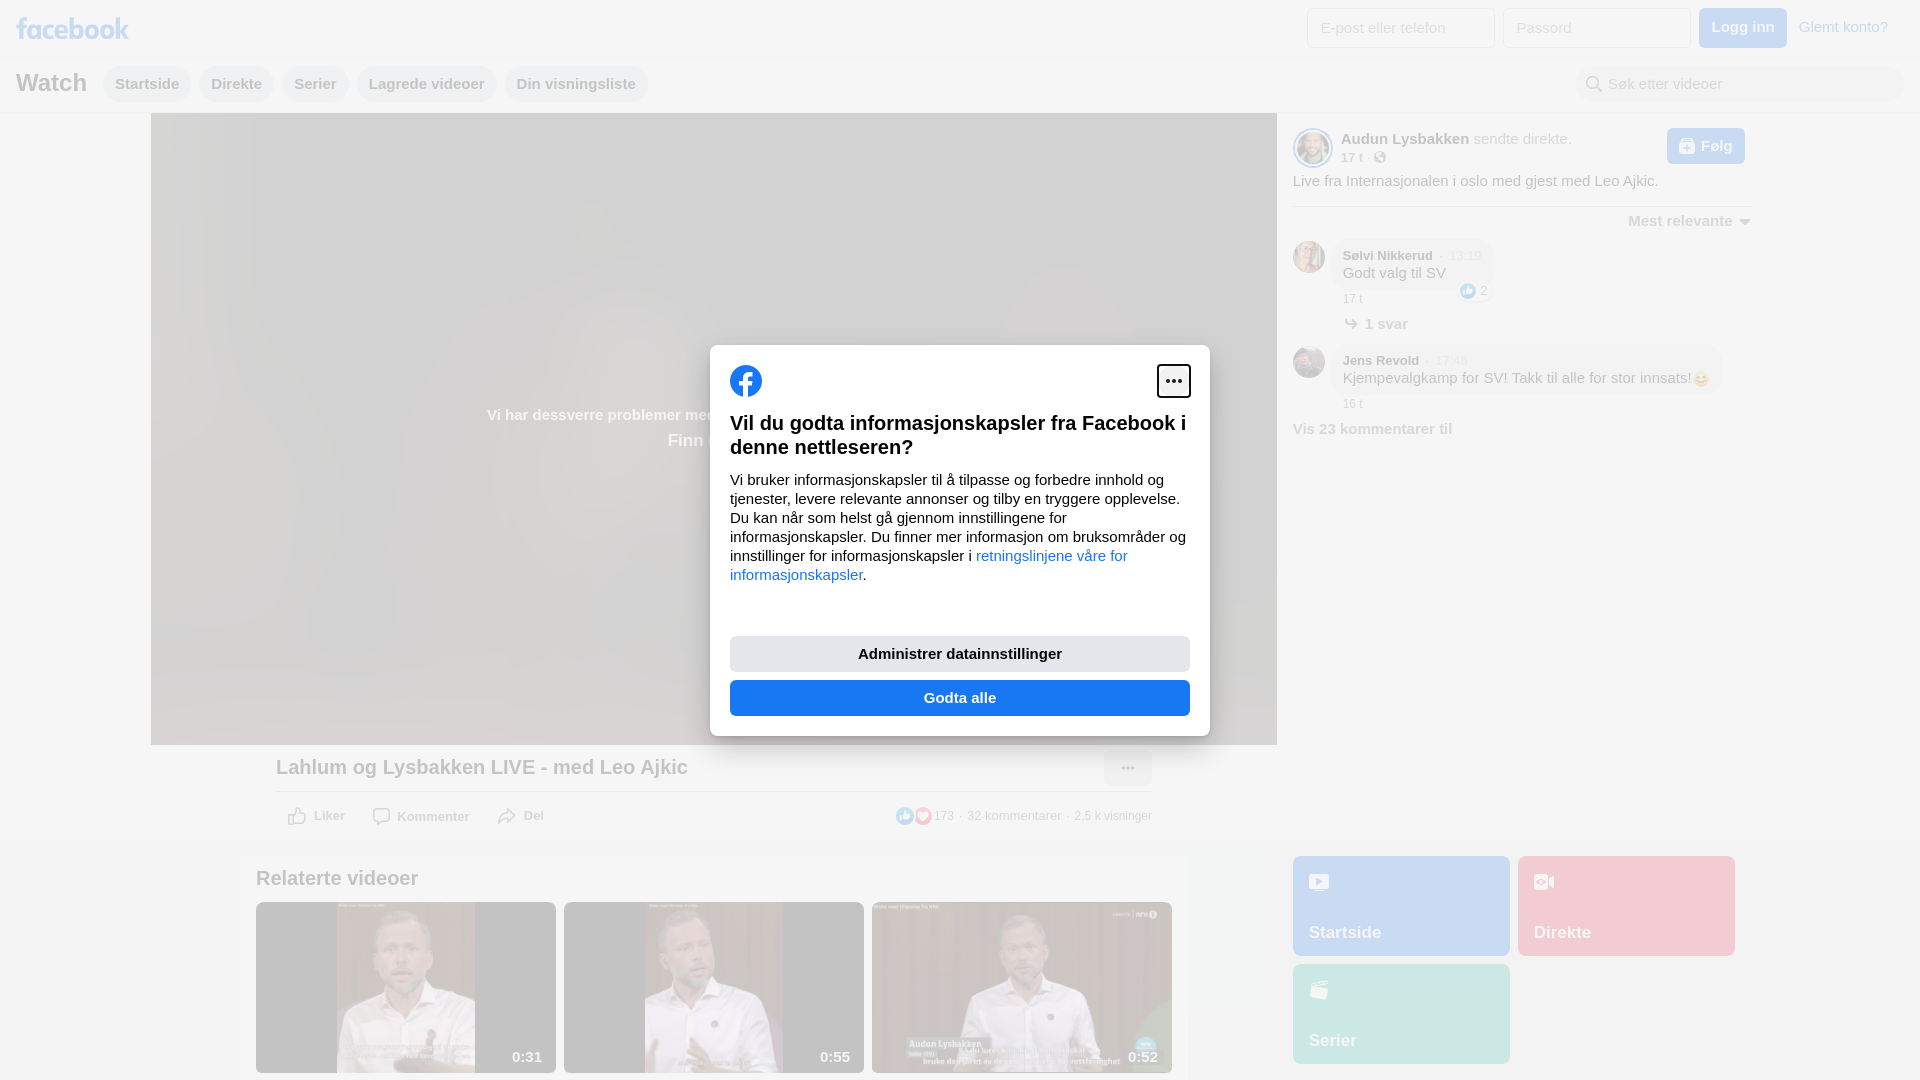Follow Audun Lysbakken with Følg button
The width and height of the screenshot is (1920, 1080).
pos(1706,146)
